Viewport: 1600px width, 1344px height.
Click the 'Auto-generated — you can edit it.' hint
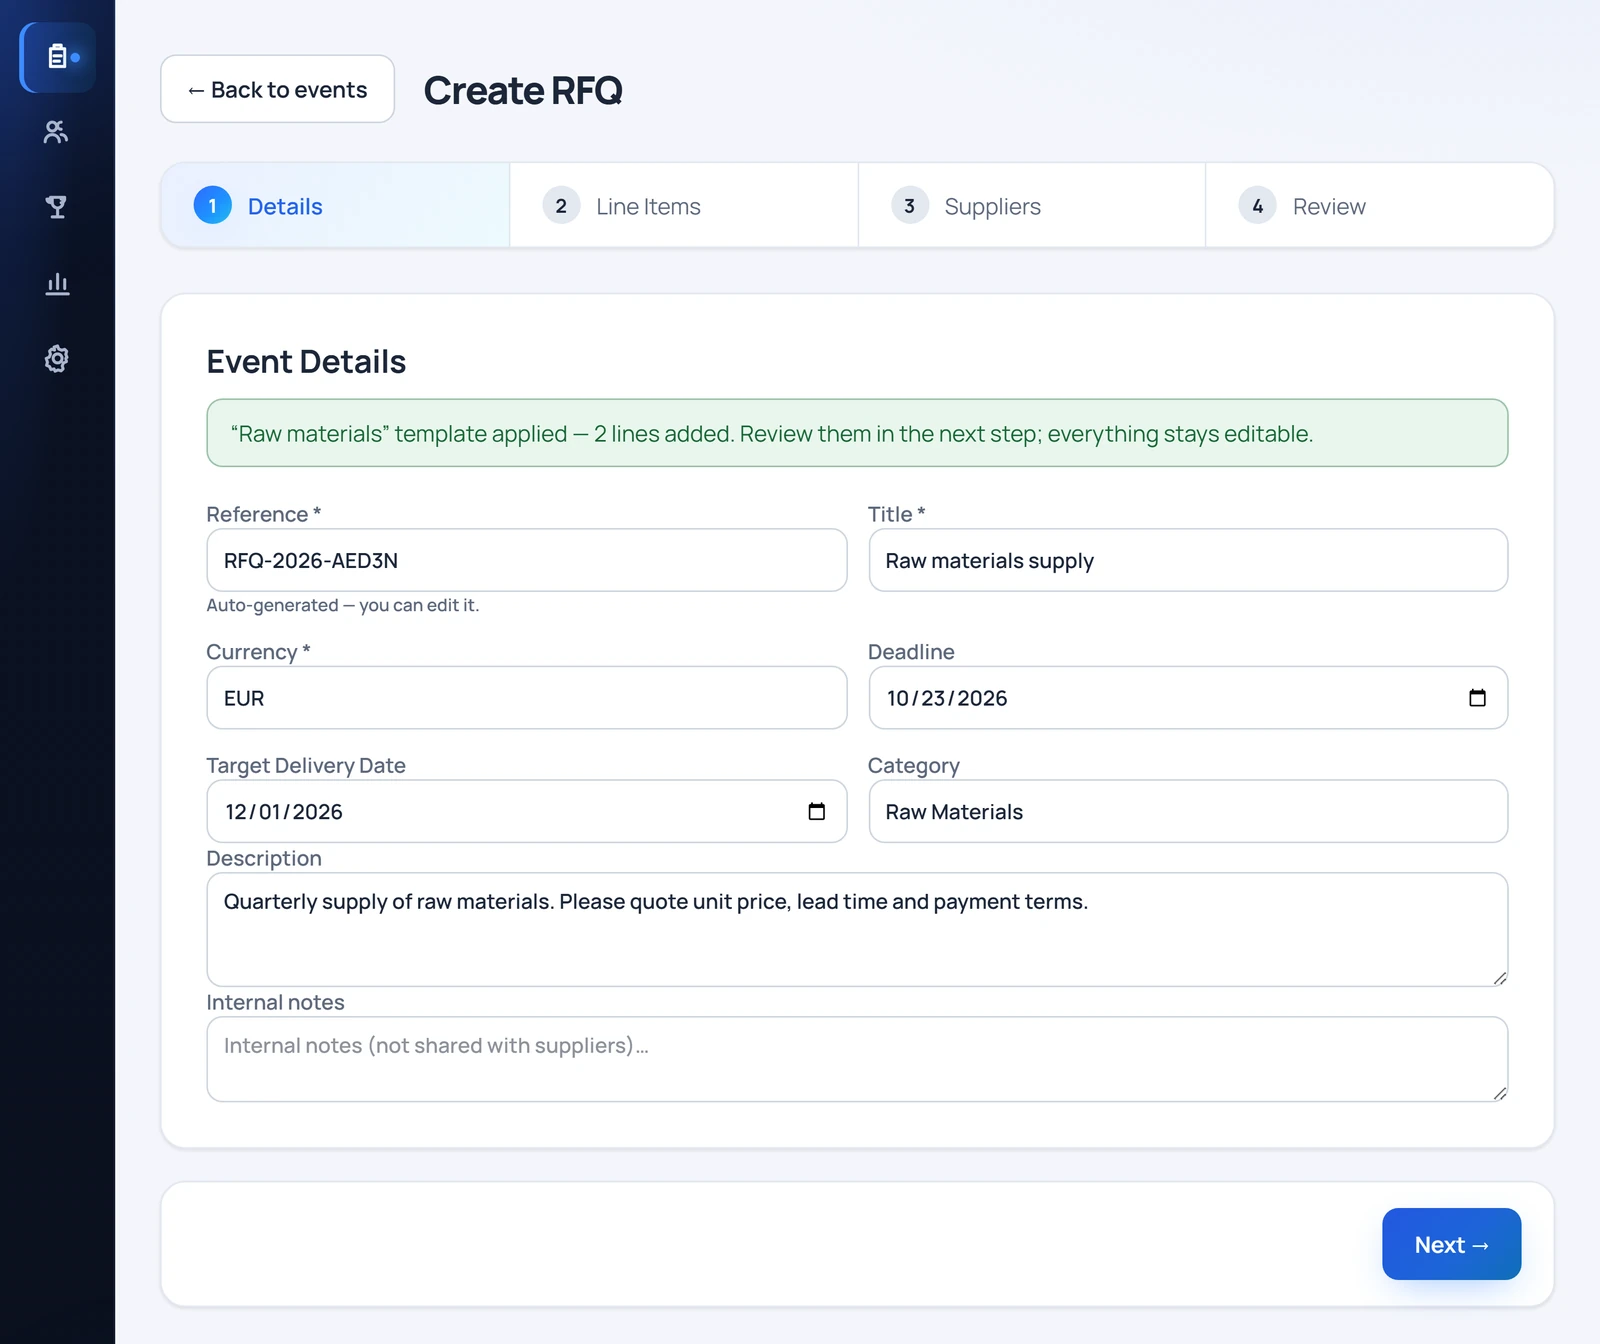[343, 605]
